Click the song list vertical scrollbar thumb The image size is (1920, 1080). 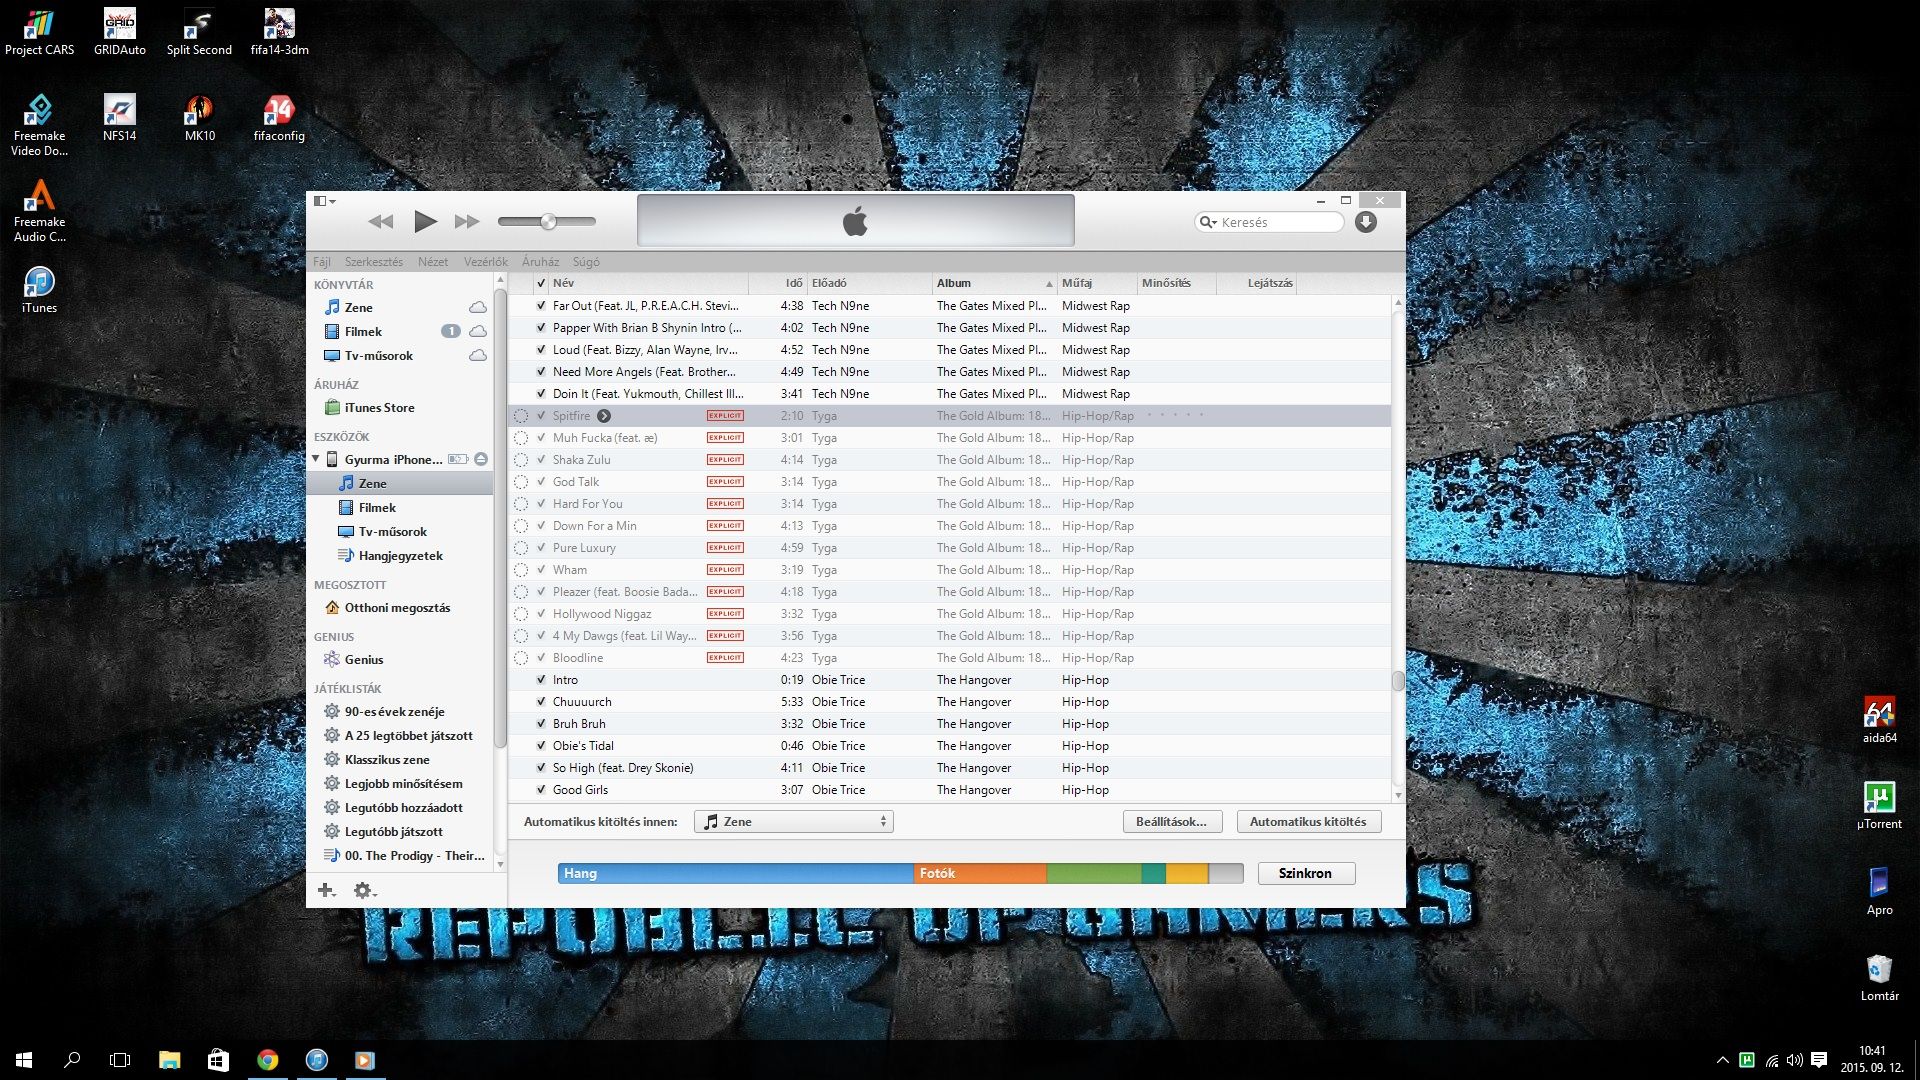(x=1398, y=681)
